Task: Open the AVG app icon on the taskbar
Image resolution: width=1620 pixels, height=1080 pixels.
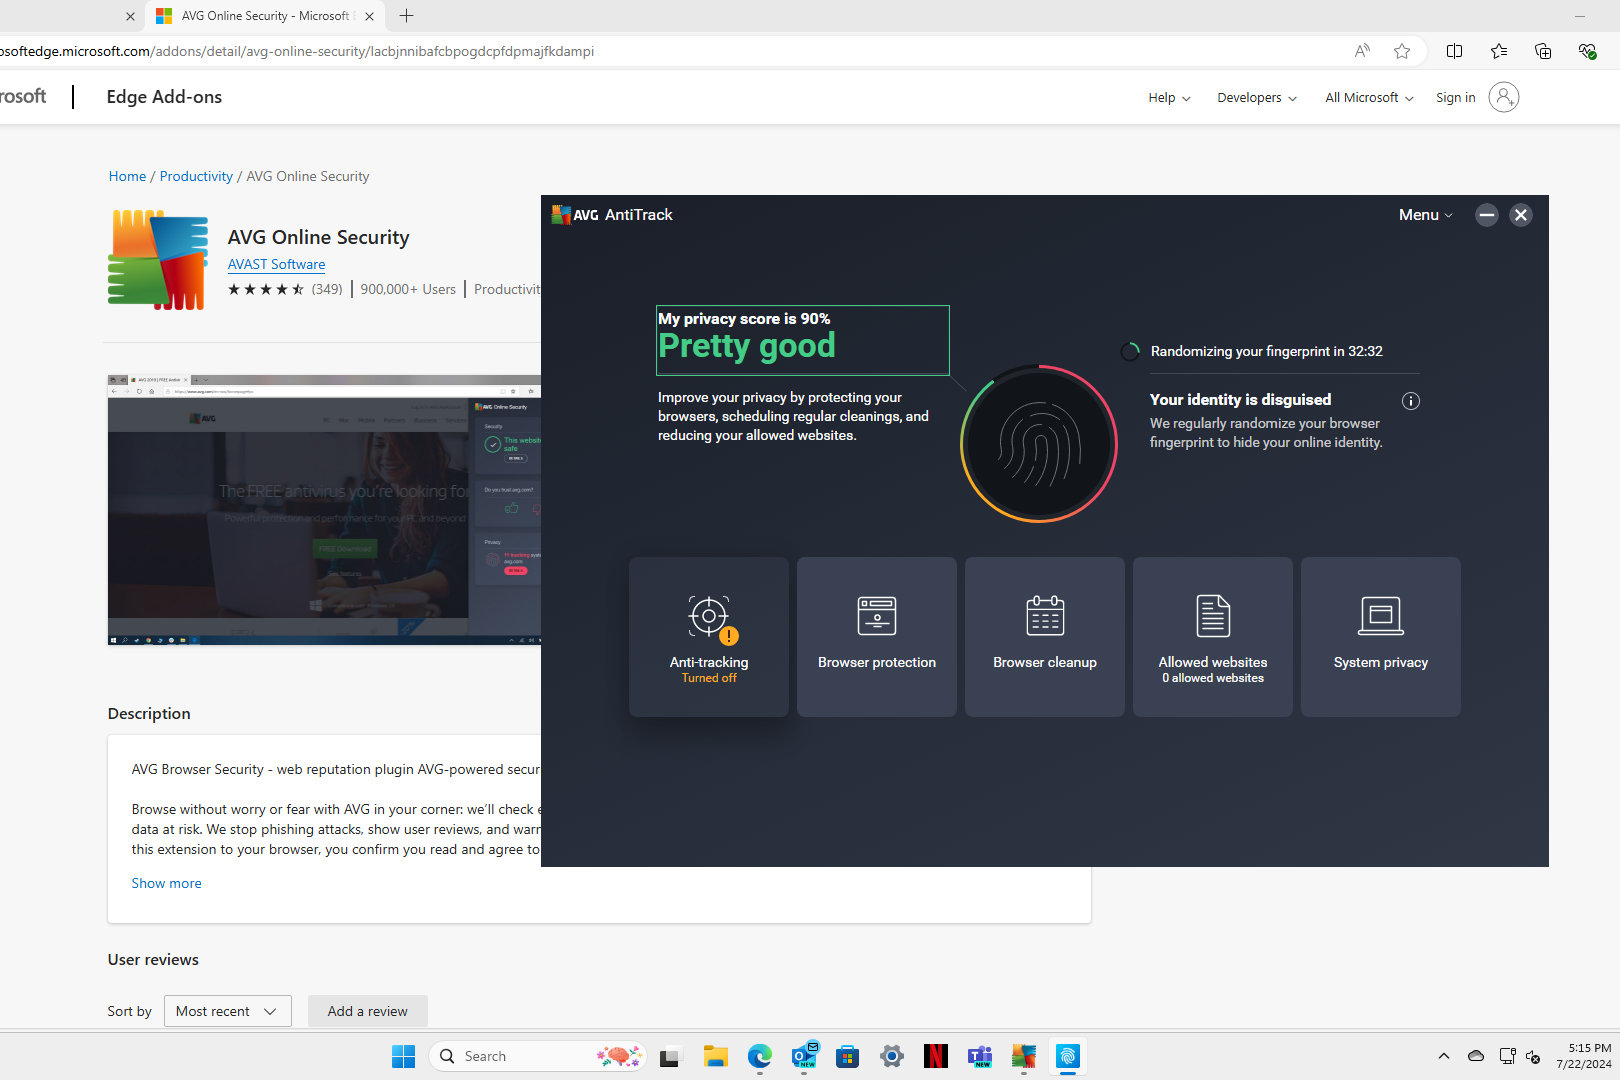Action: [x=1024, y=1056]
